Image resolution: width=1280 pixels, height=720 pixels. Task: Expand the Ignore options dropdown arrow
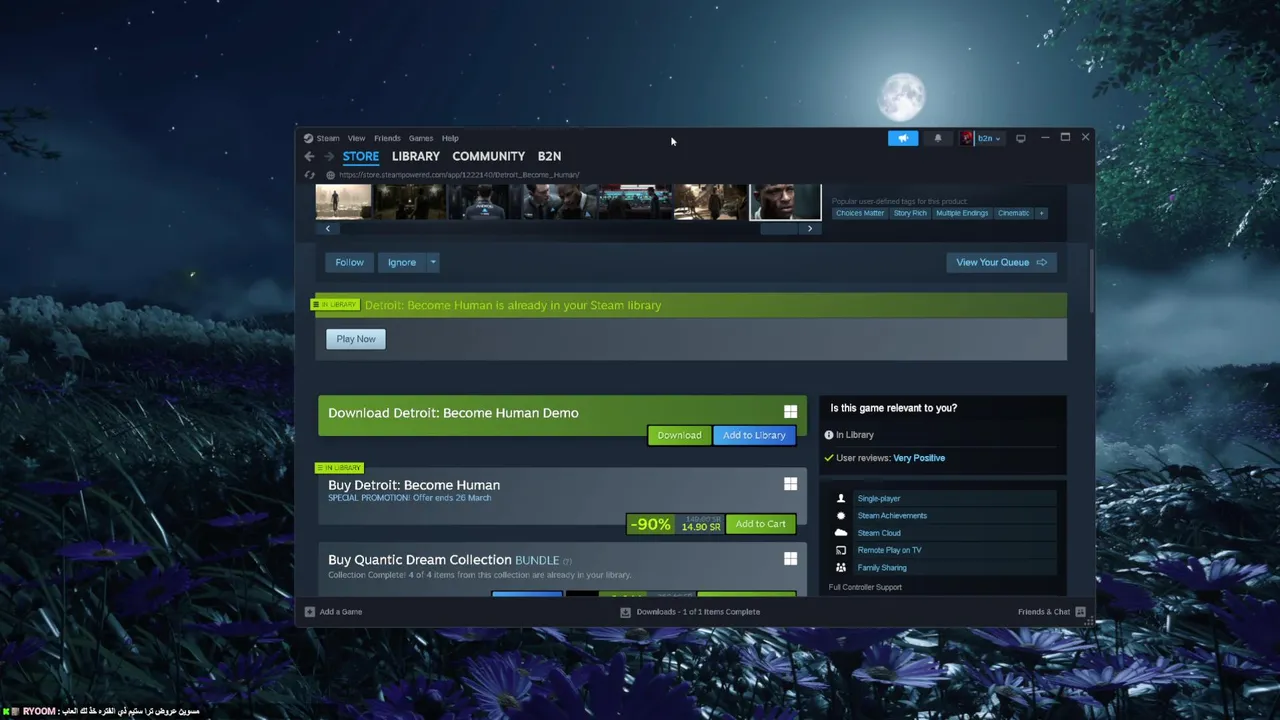(x=433, y=262)
